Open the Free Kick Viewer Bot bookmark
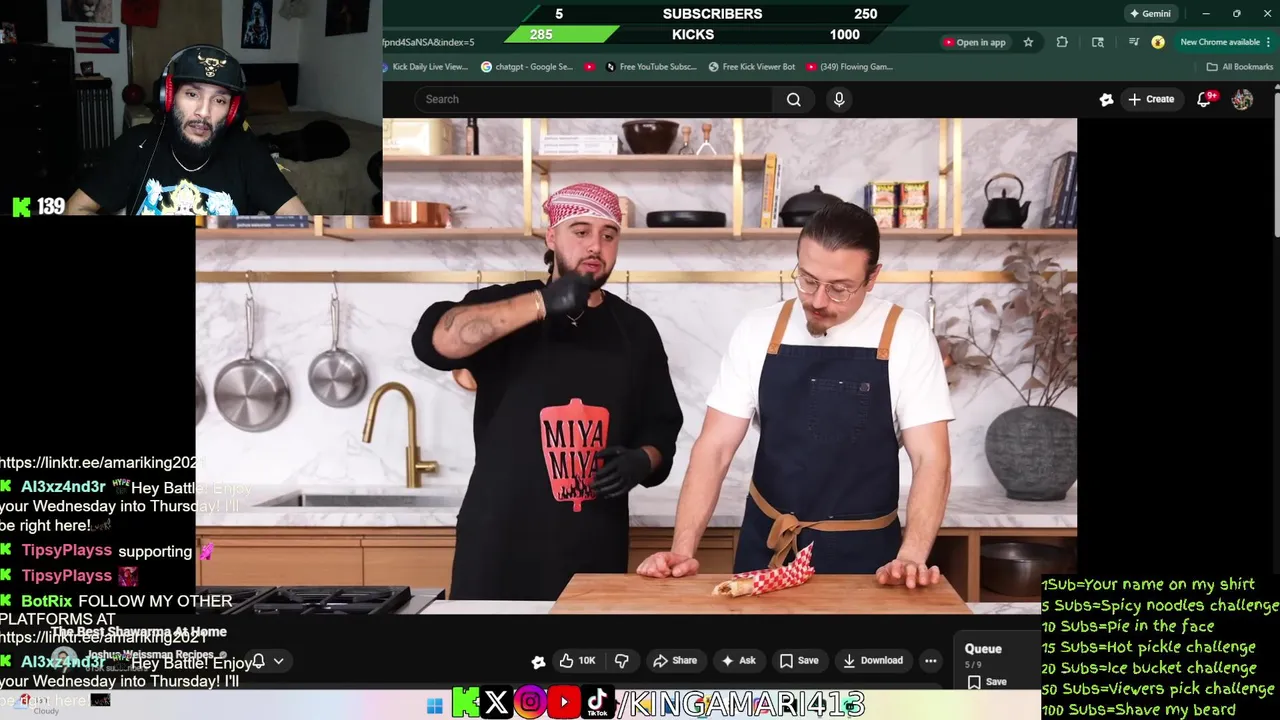The image size is (1280, 720). pyautogui.click(x=752, y=67)
